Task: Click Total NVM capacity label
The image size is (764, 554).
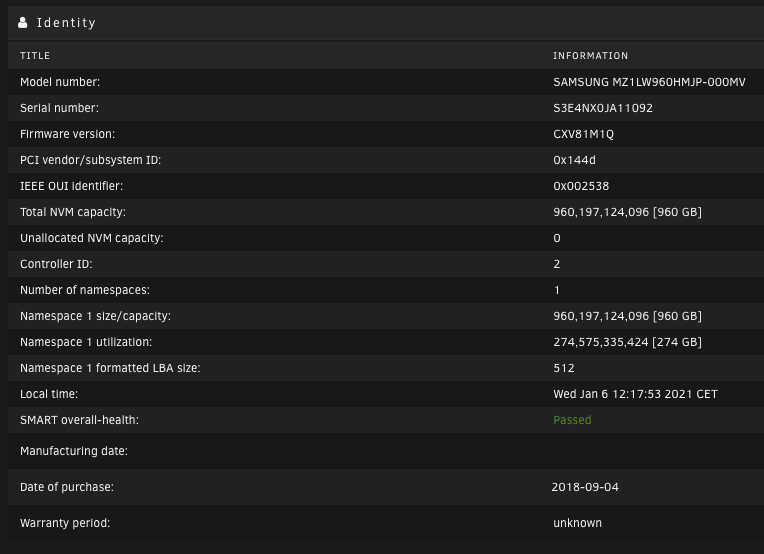Action: 73,212
